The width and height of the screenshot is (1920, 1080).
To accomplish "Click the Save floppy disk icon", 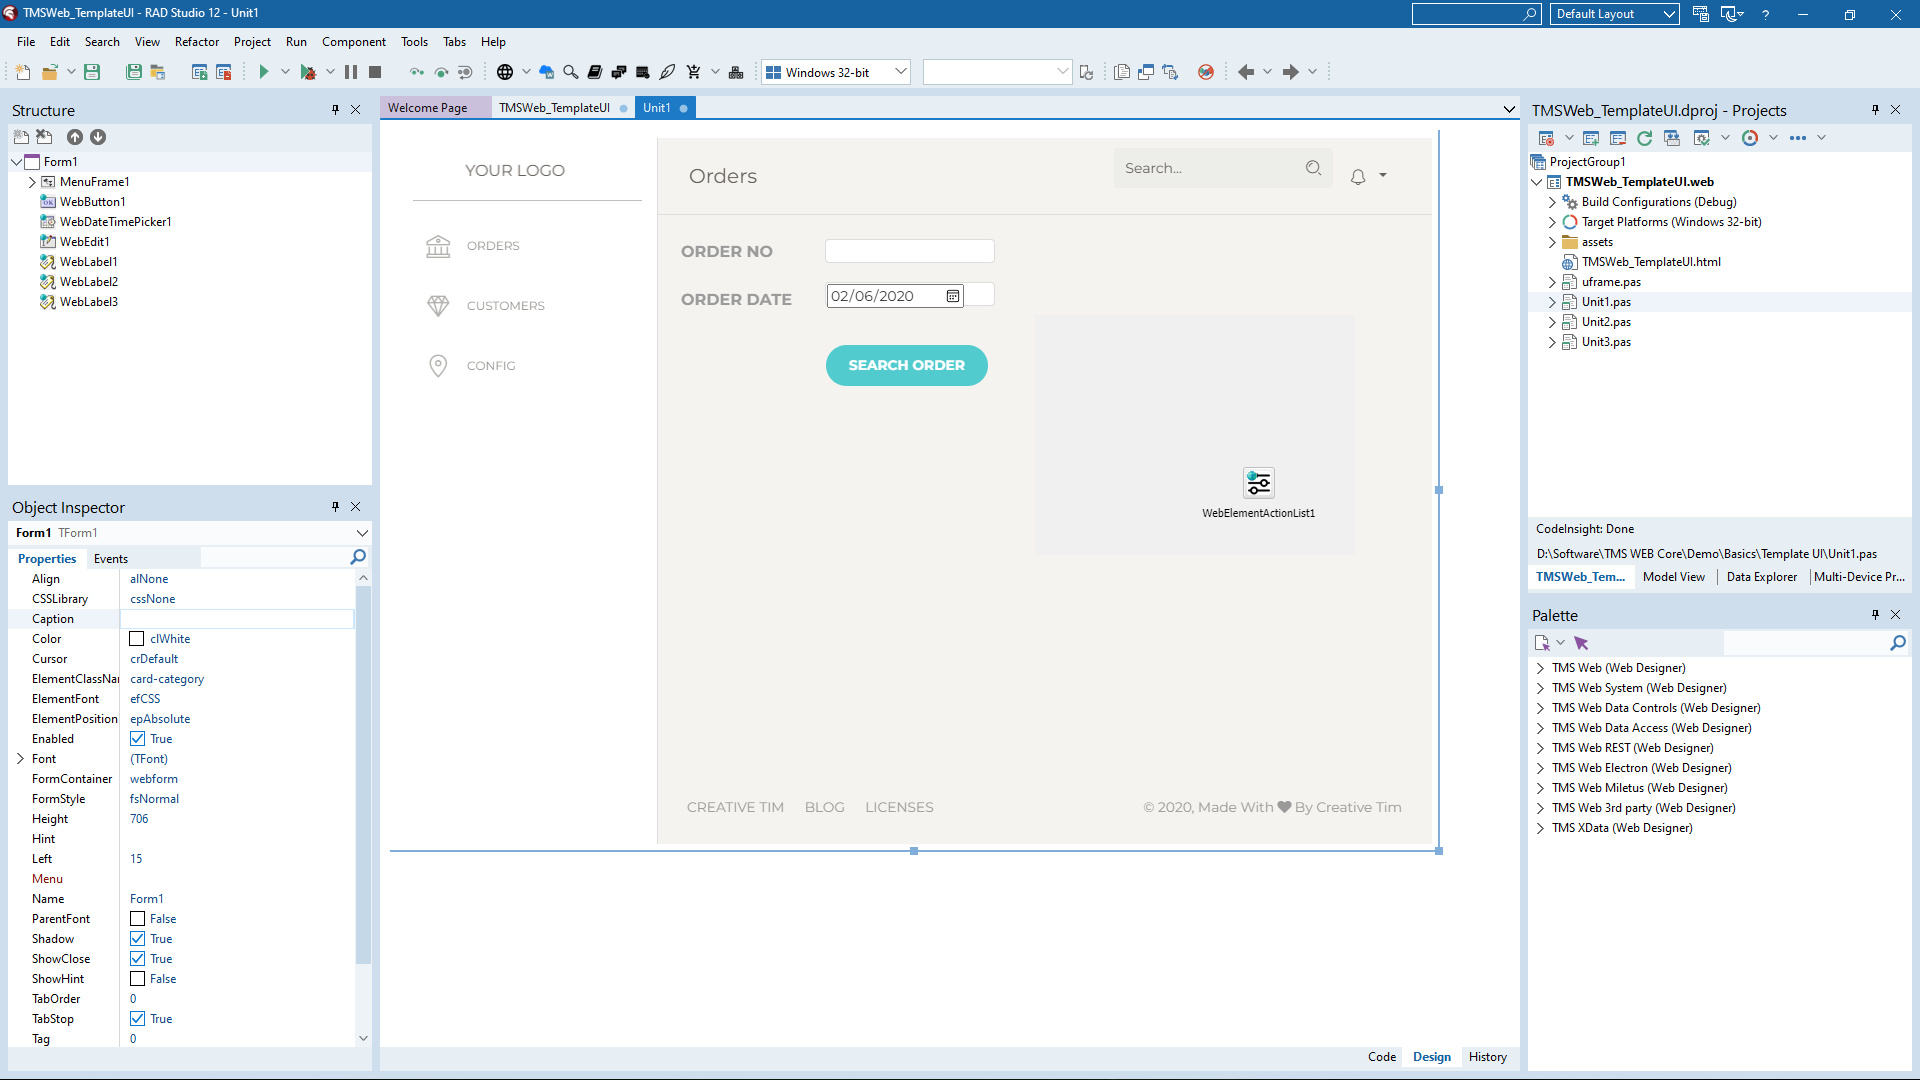I will coord(92,72).
